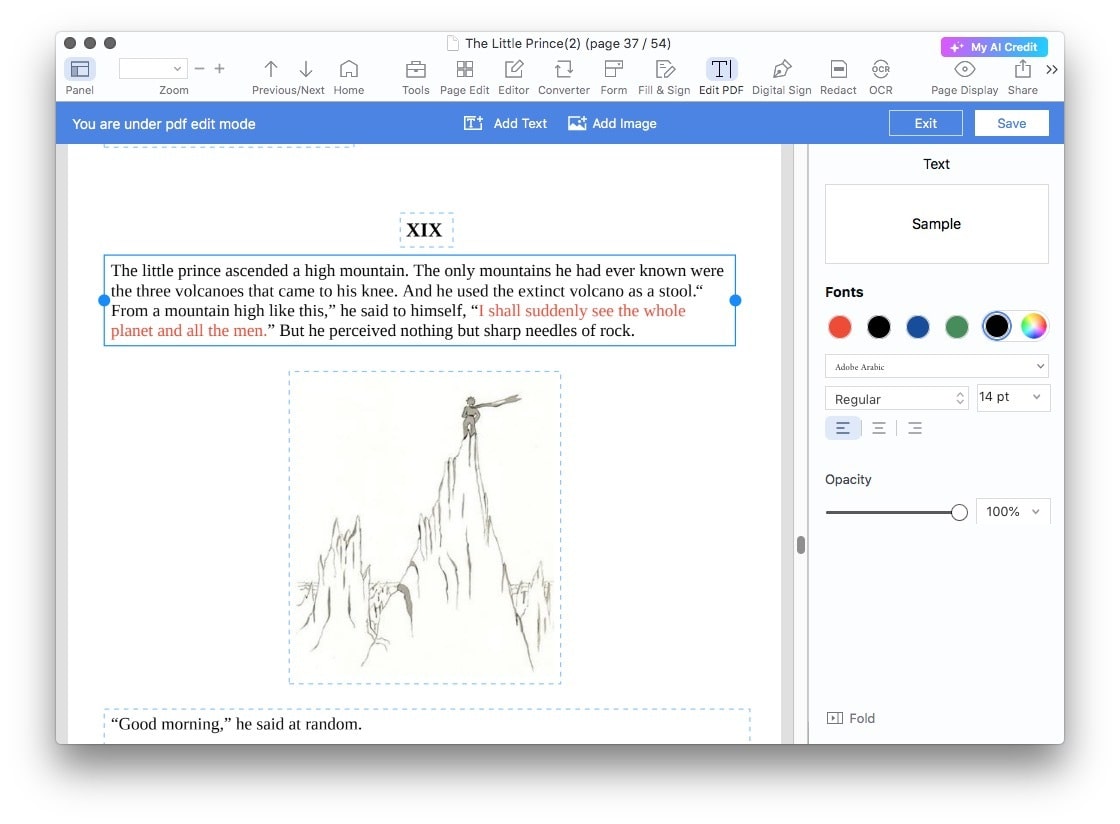Click the Share icon
Screen dimensions: 1120x824
click(x=1023, y=69)
